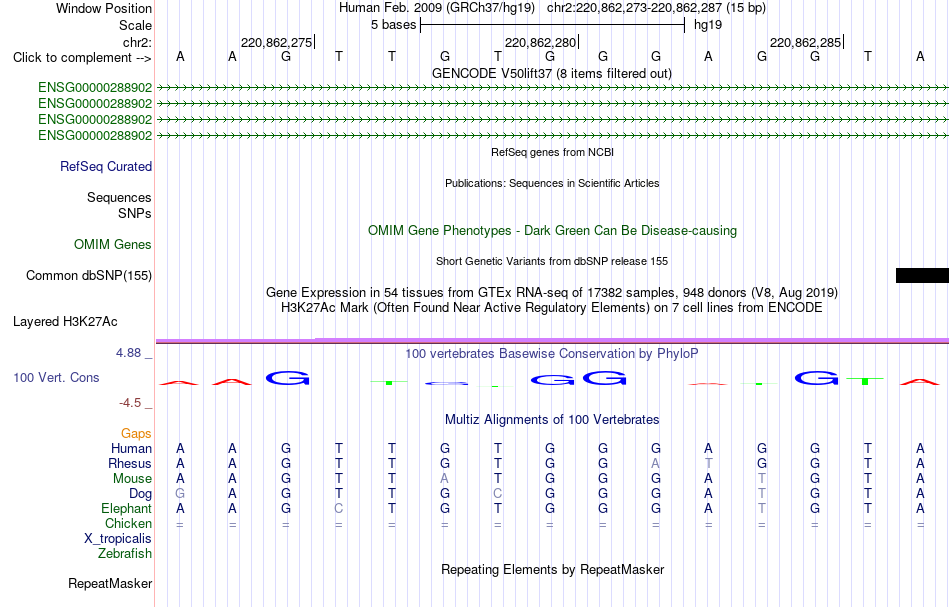Click the SNPs track label
The width and height of the screenshot is (950, 607).
point(135,213)
